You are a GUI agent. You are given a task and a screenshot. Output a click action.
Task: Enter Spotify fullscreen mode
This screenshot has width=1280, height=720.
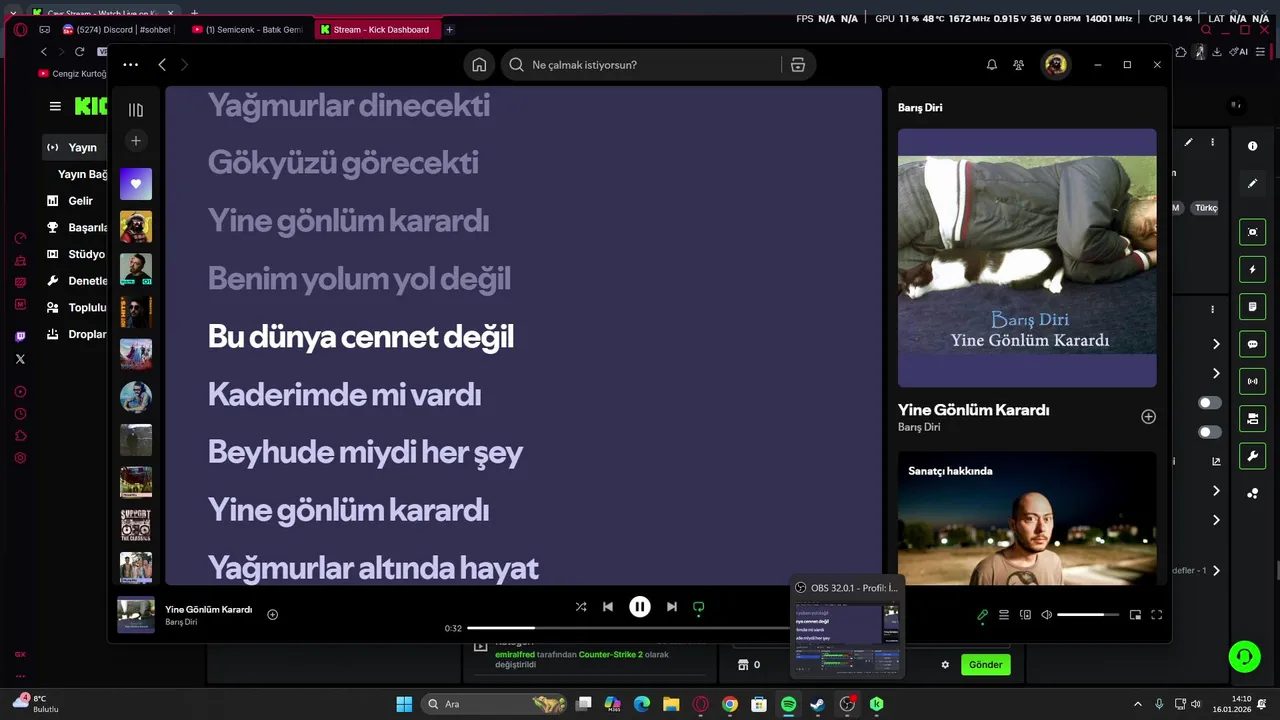tap(1157, 615)
